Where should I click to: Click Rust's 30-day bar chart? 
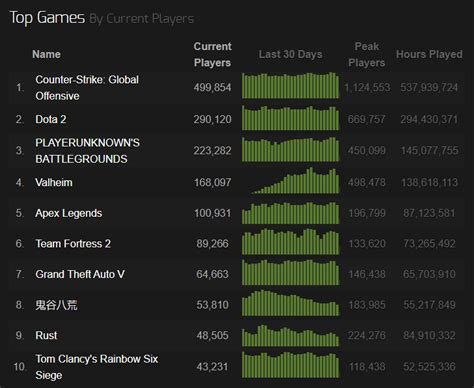click(290, 336)
